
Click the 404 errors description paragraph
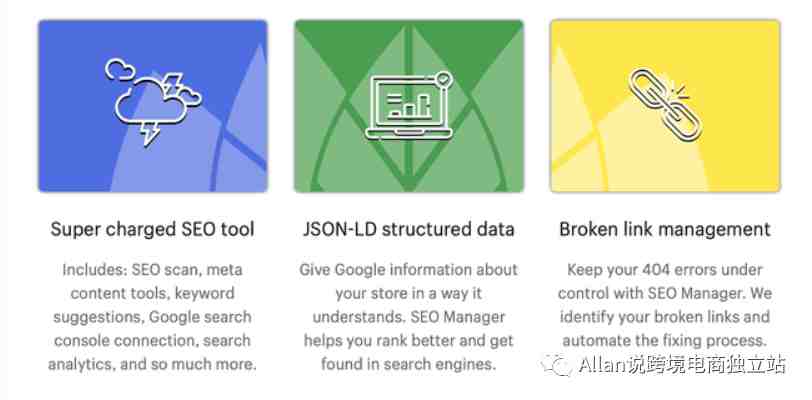(665, 305)
